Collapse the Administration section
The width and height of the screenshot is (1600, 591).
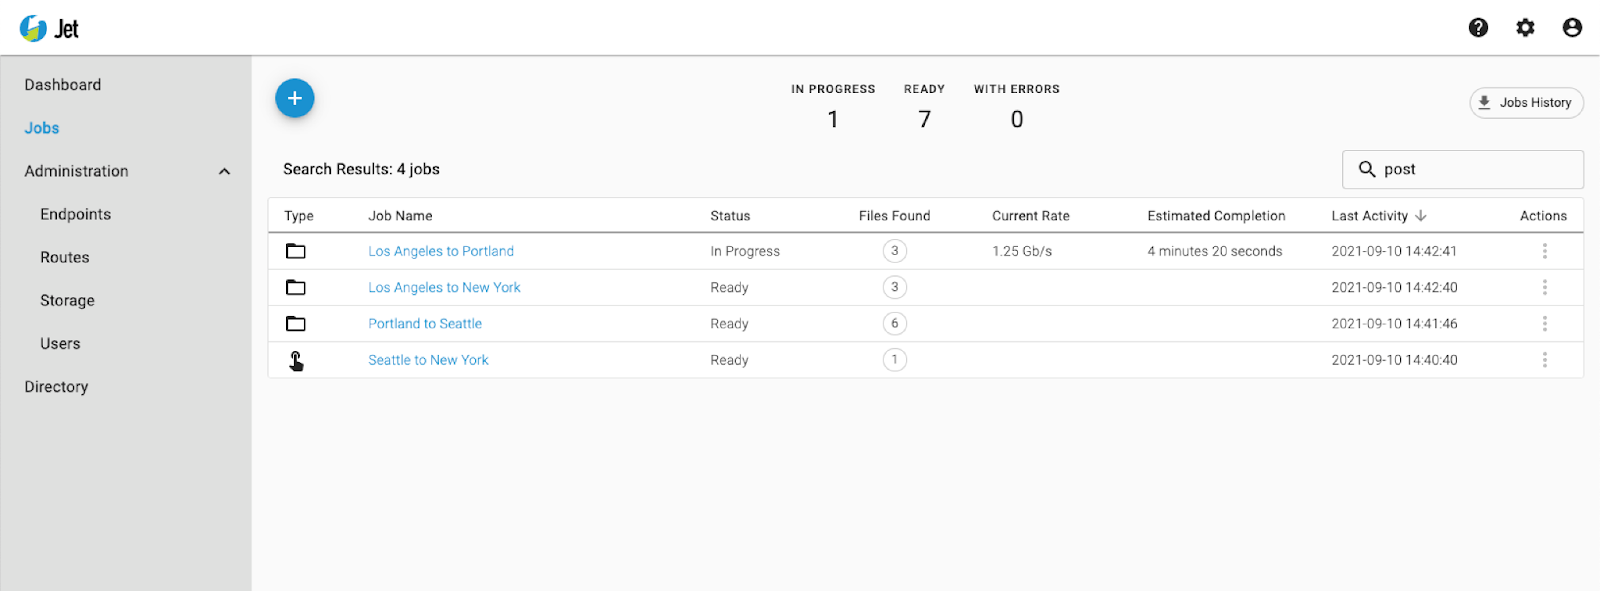pyautogui.click(x=225, y=171)
